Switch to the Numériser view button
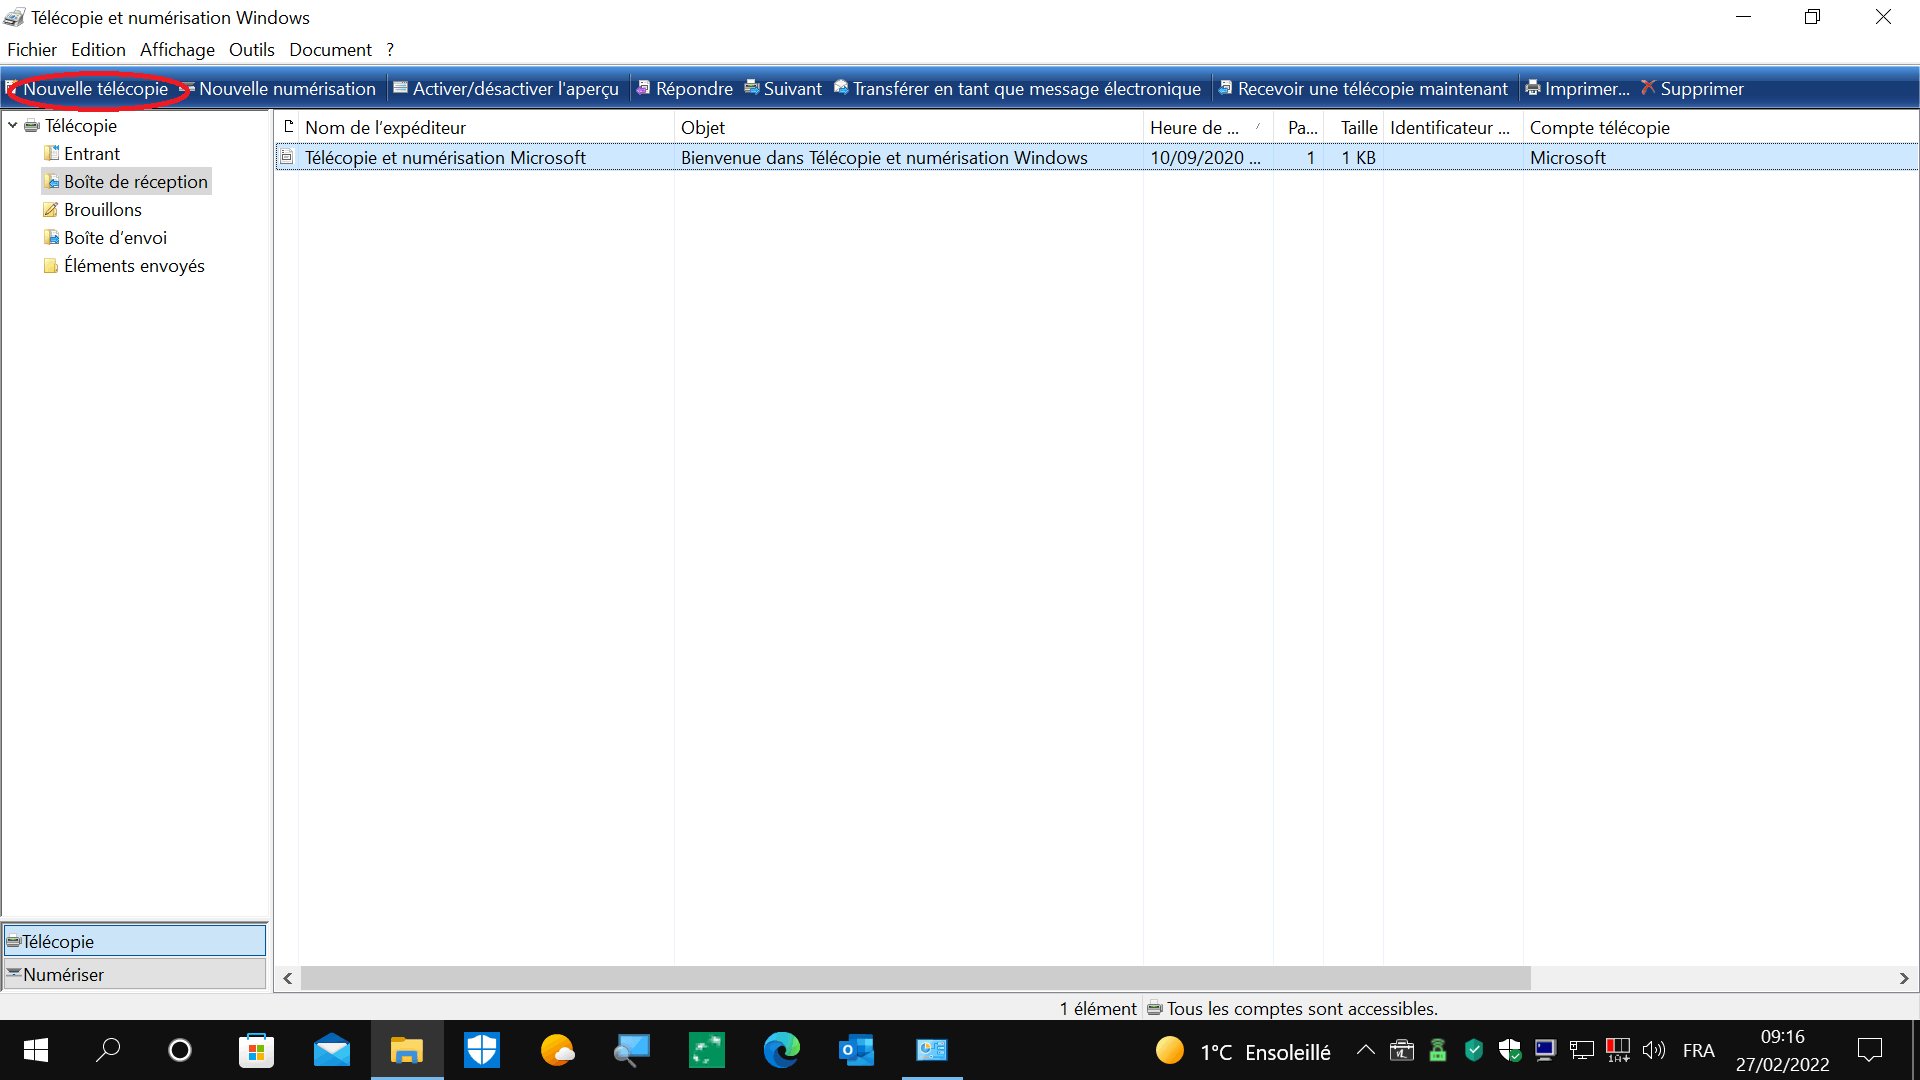 (135, 974)
